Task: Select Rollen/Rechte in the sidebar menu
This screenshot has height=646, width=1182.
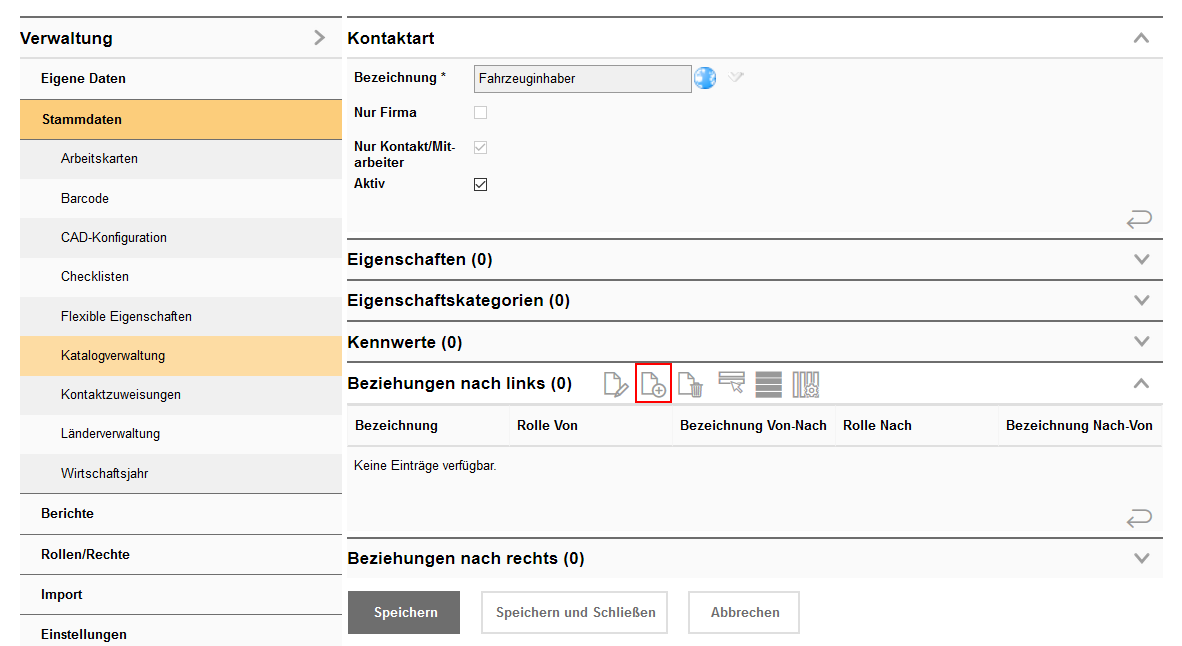Action: 85,554
